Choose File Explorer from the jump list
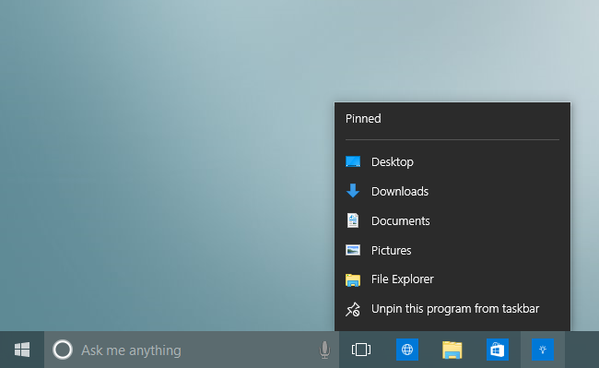The height and width of the screenshot is (368, 599). (452, 279)
